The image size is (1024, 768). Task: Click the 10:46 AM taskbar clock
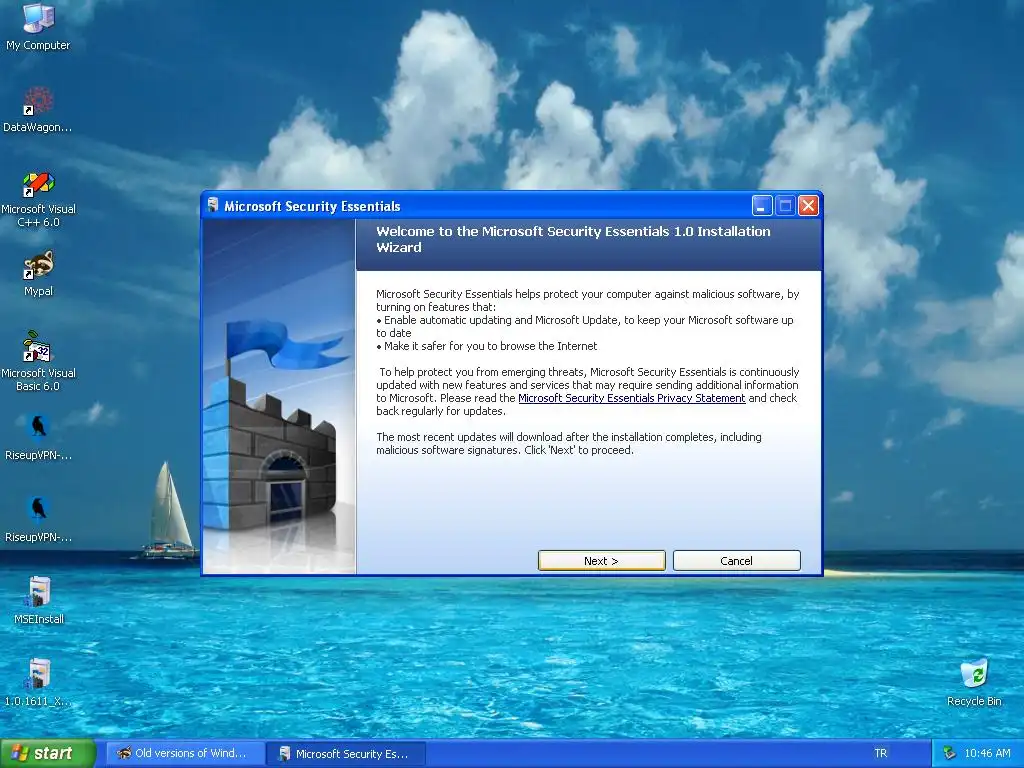[x=987, y=754]
